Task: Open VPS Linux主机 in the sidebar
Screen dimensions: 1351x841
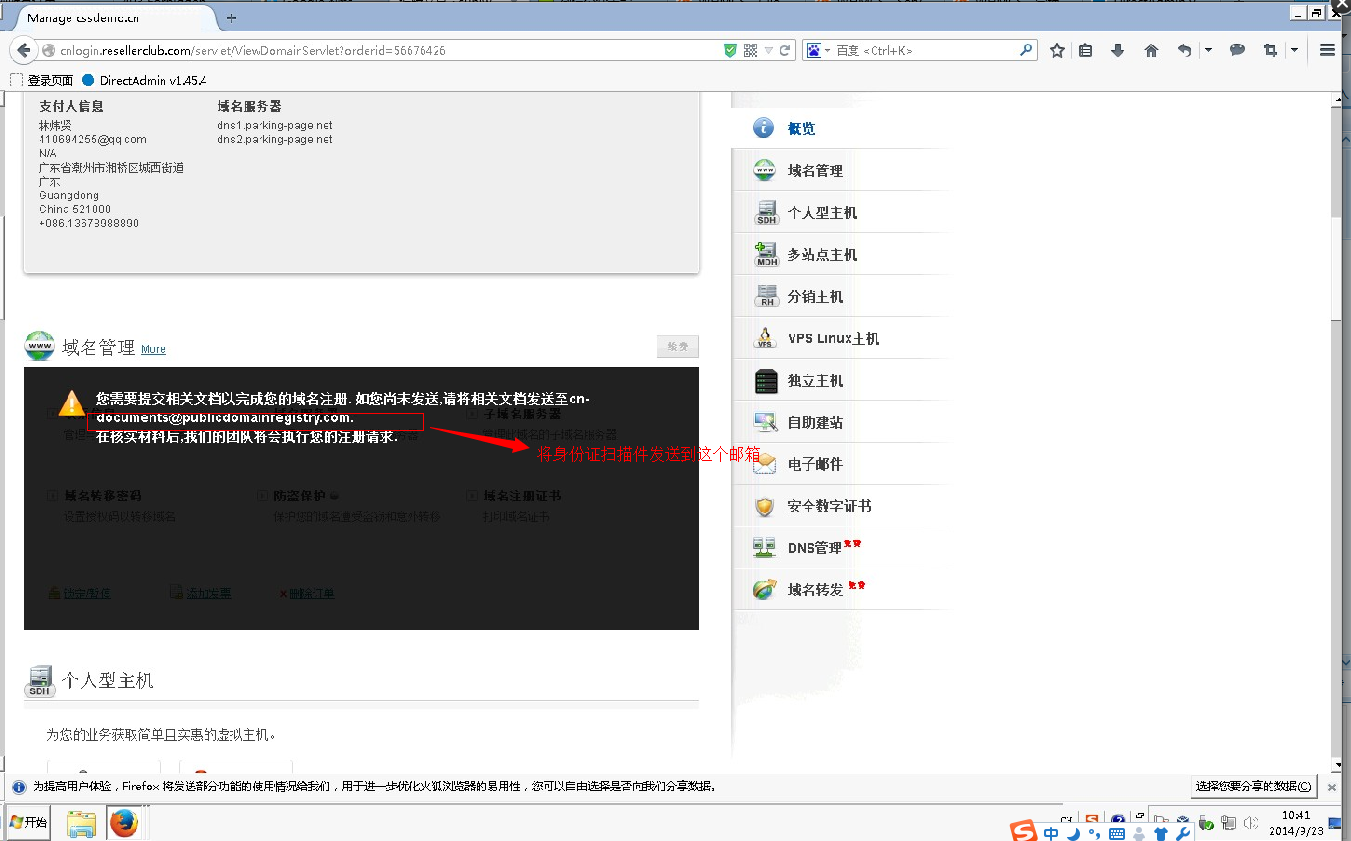Action: pyautogui.click(x=840, y=338)
